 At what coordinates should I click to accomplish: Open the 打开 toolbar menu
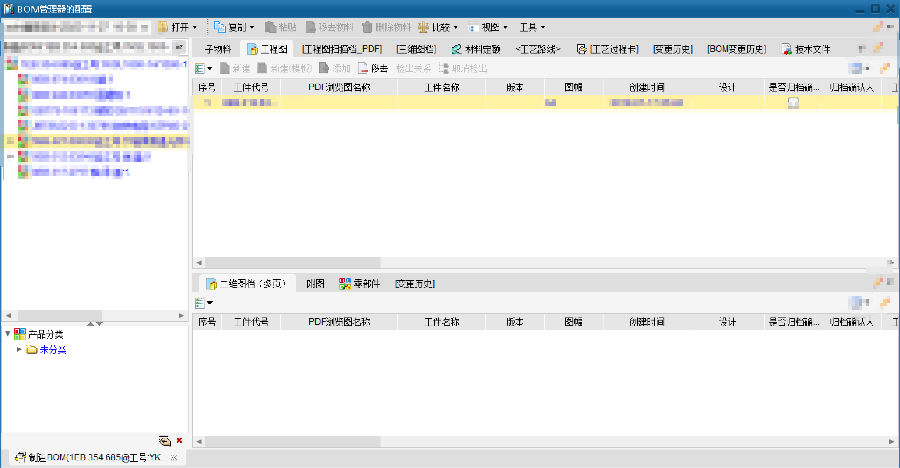click(177, 27)
